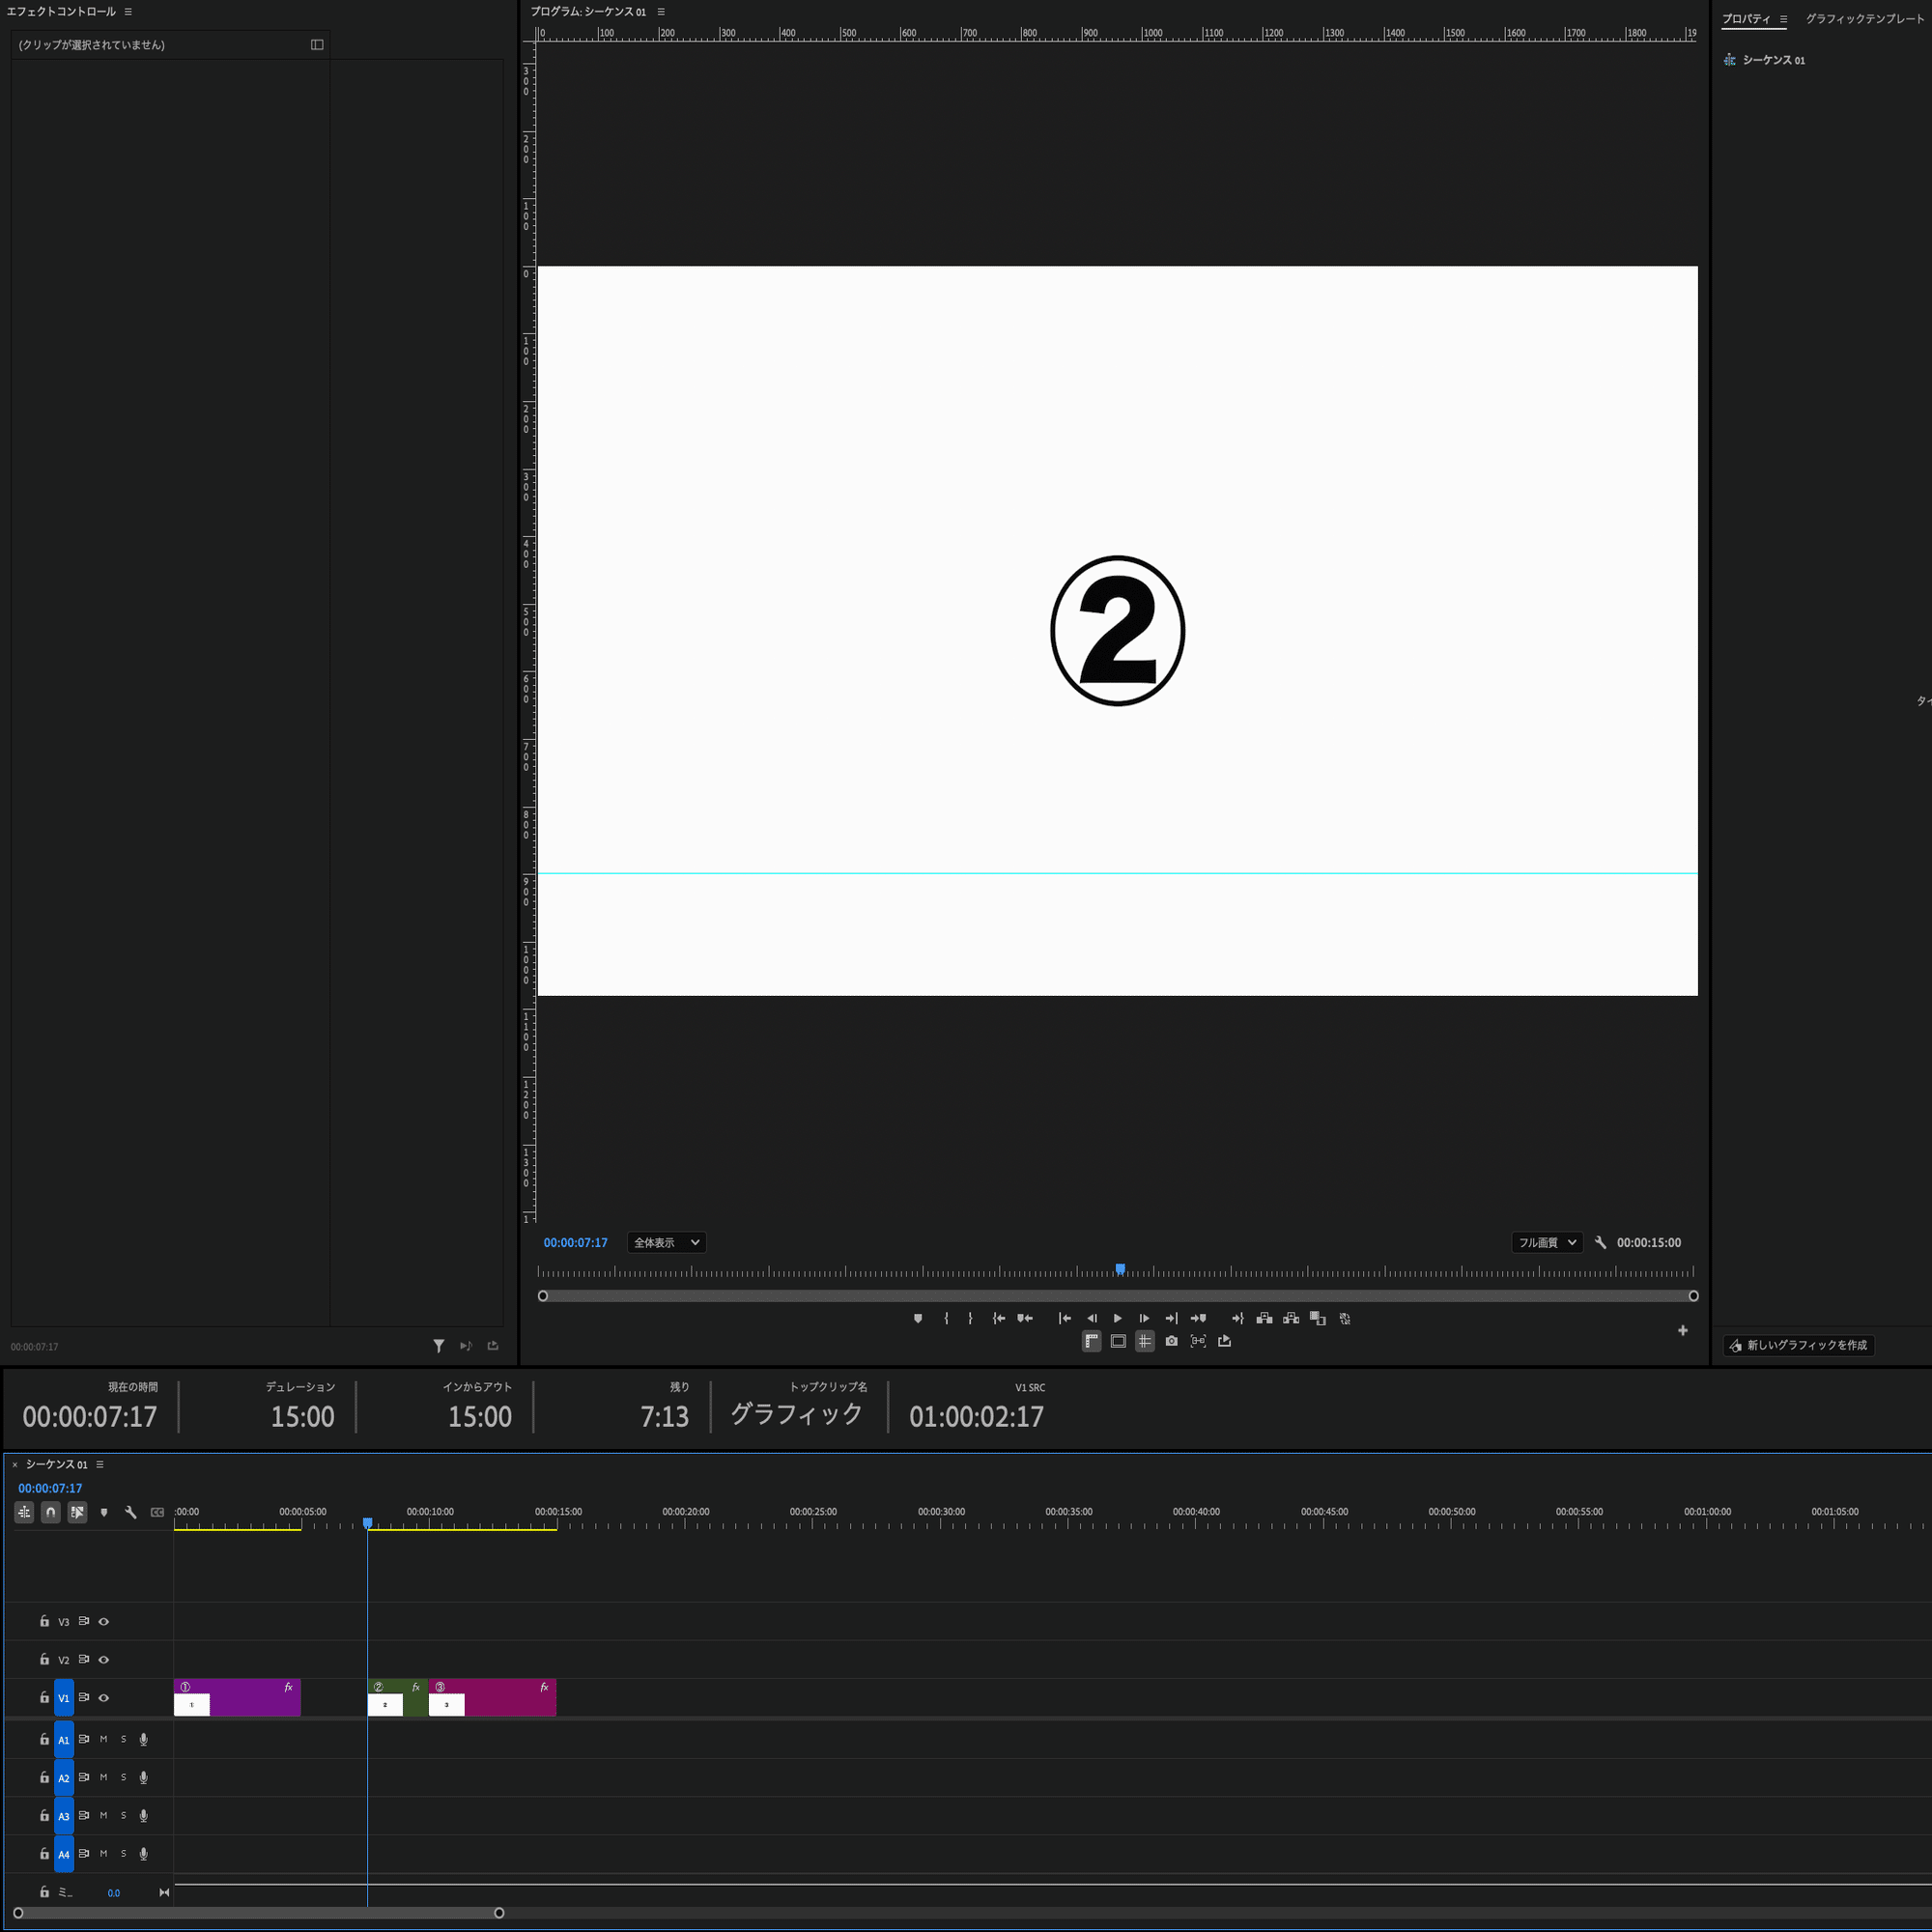Click Go to In point icon
1932x1932 pixels.
[998, 1318]
